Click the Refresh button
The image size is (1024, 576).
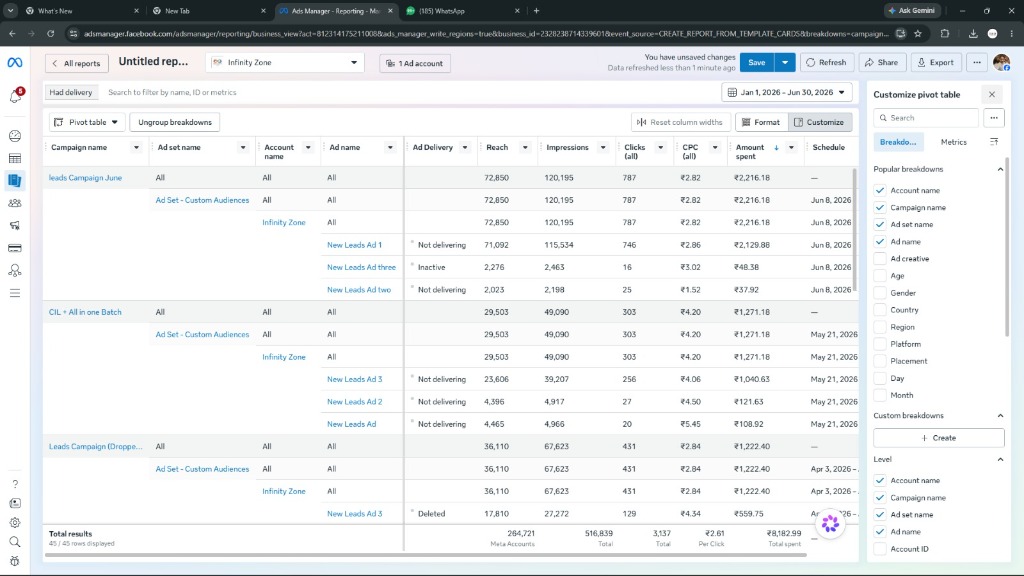coord(827,63)
